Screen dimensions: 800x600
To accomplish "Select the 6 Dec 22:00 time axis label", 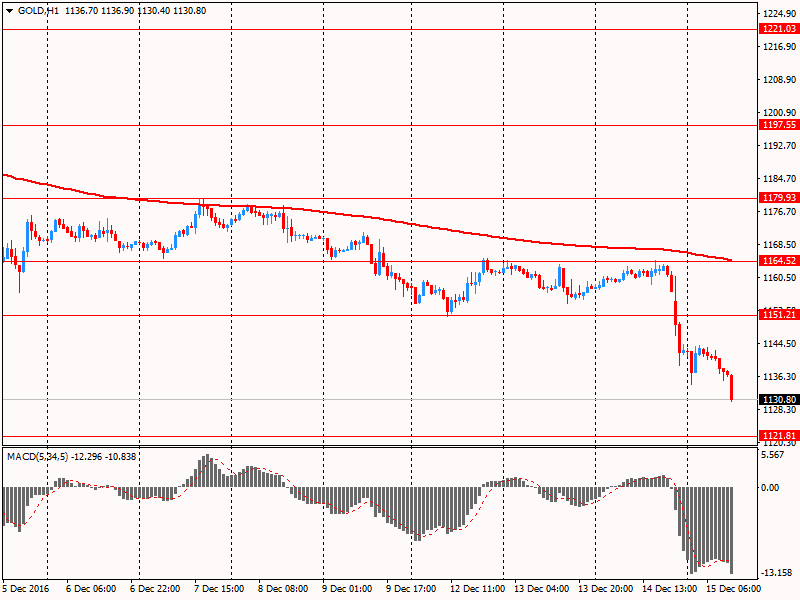I will point(155,588).
